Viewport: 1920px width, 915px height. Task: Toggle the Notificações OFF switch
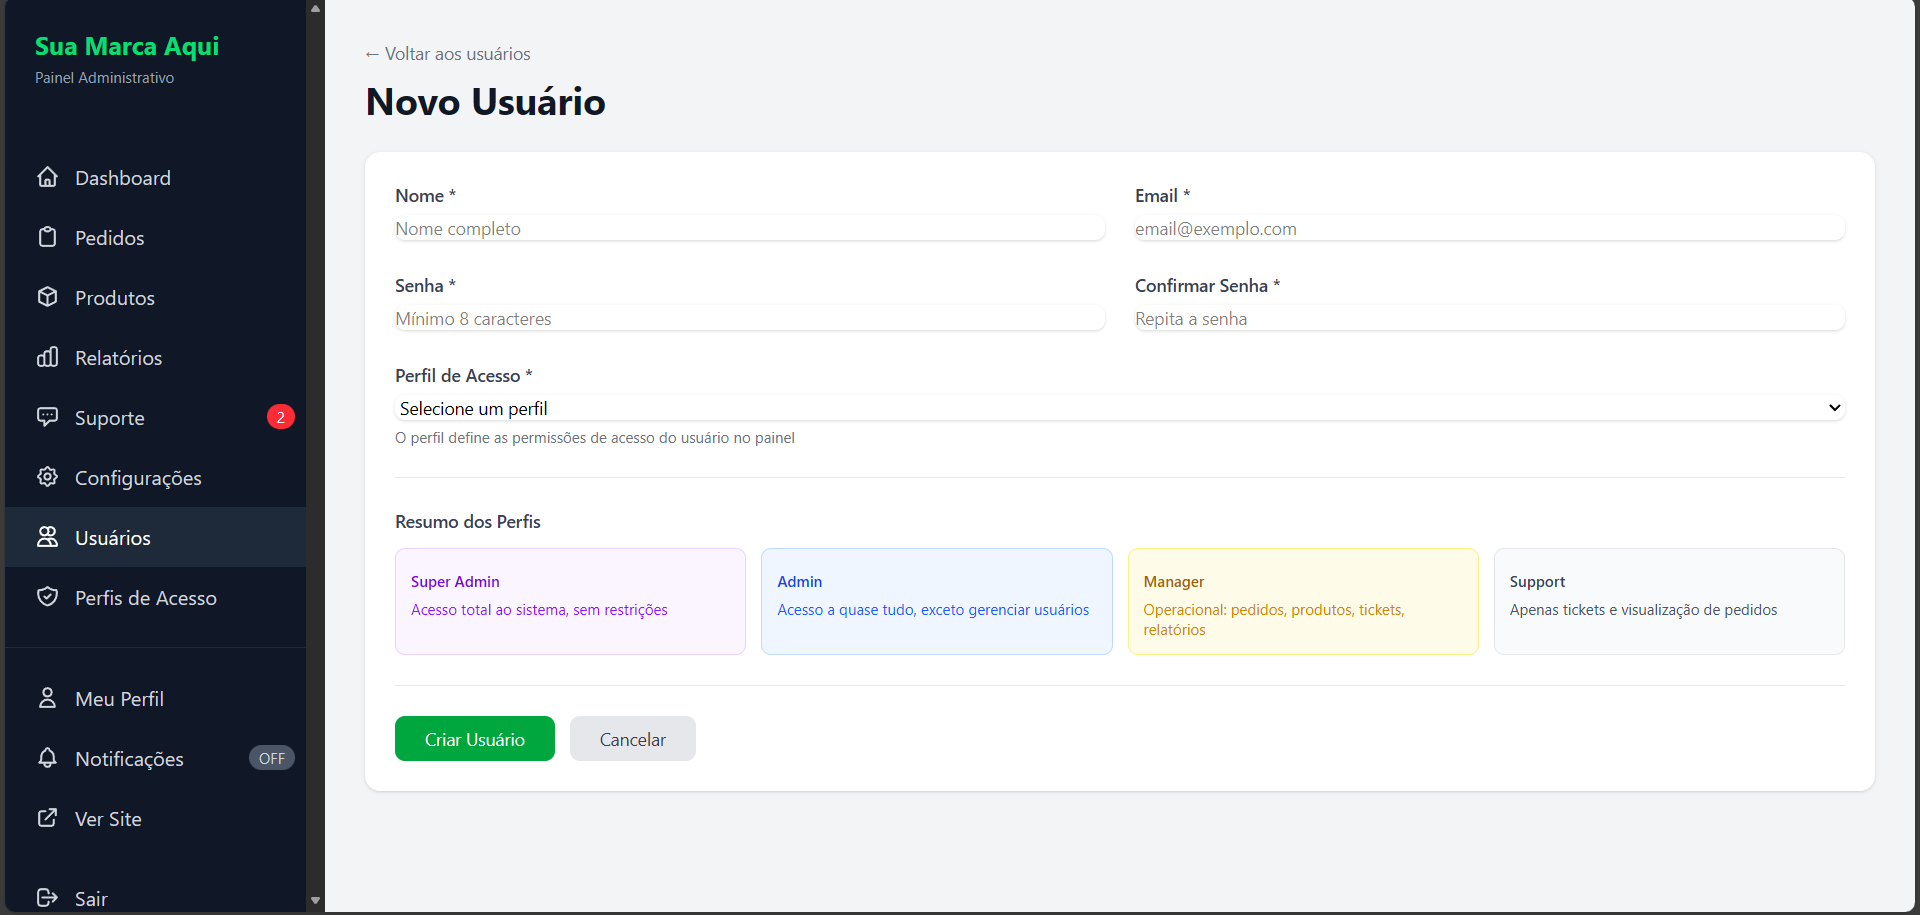pyautogui.click(x=271, y=758)
